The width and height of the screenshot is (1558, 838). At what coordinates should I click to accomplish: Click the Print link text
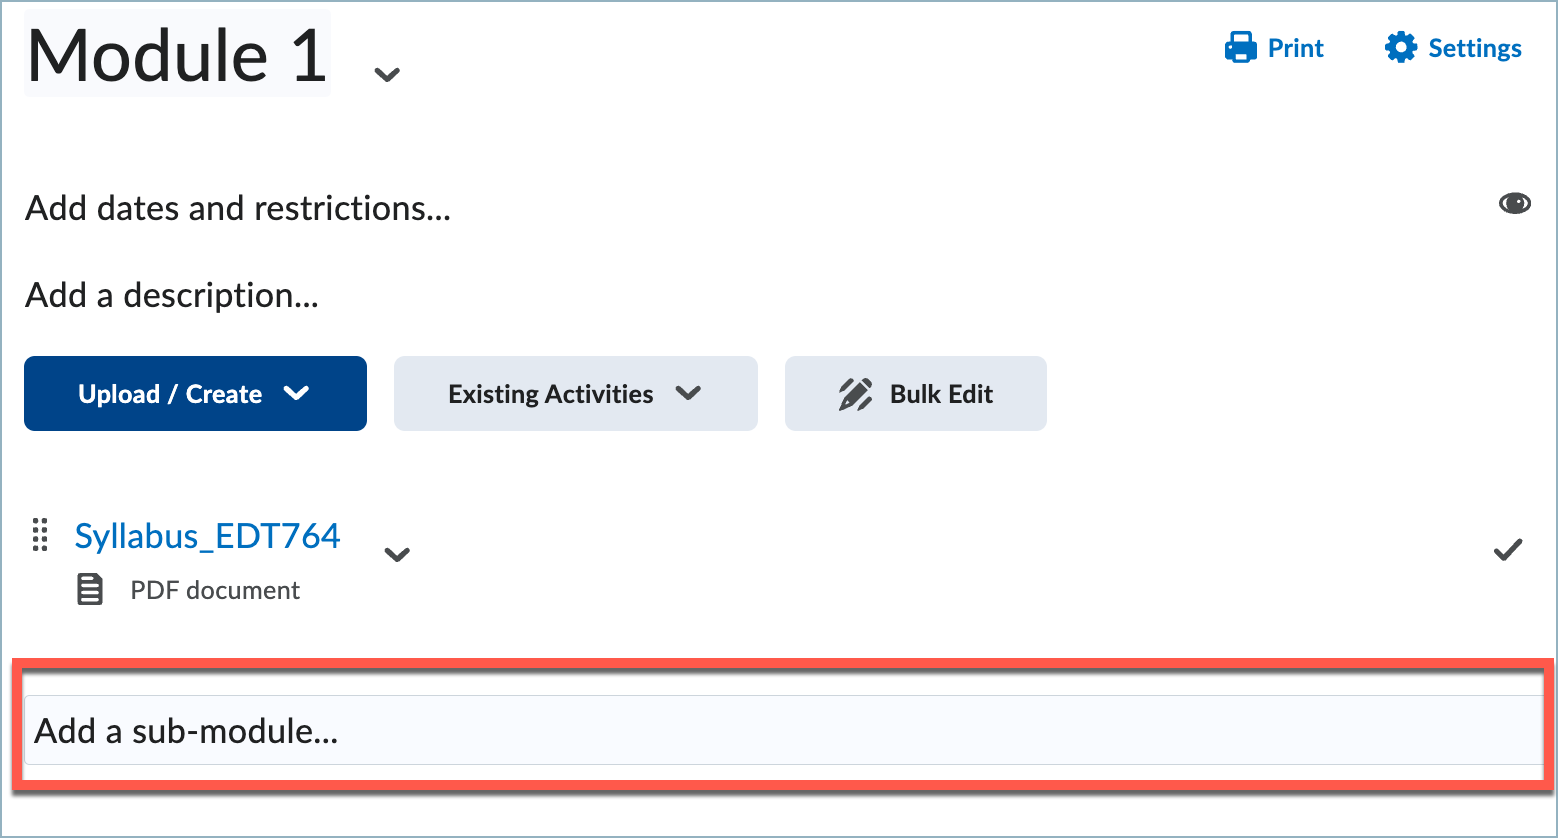[1295, 48]
